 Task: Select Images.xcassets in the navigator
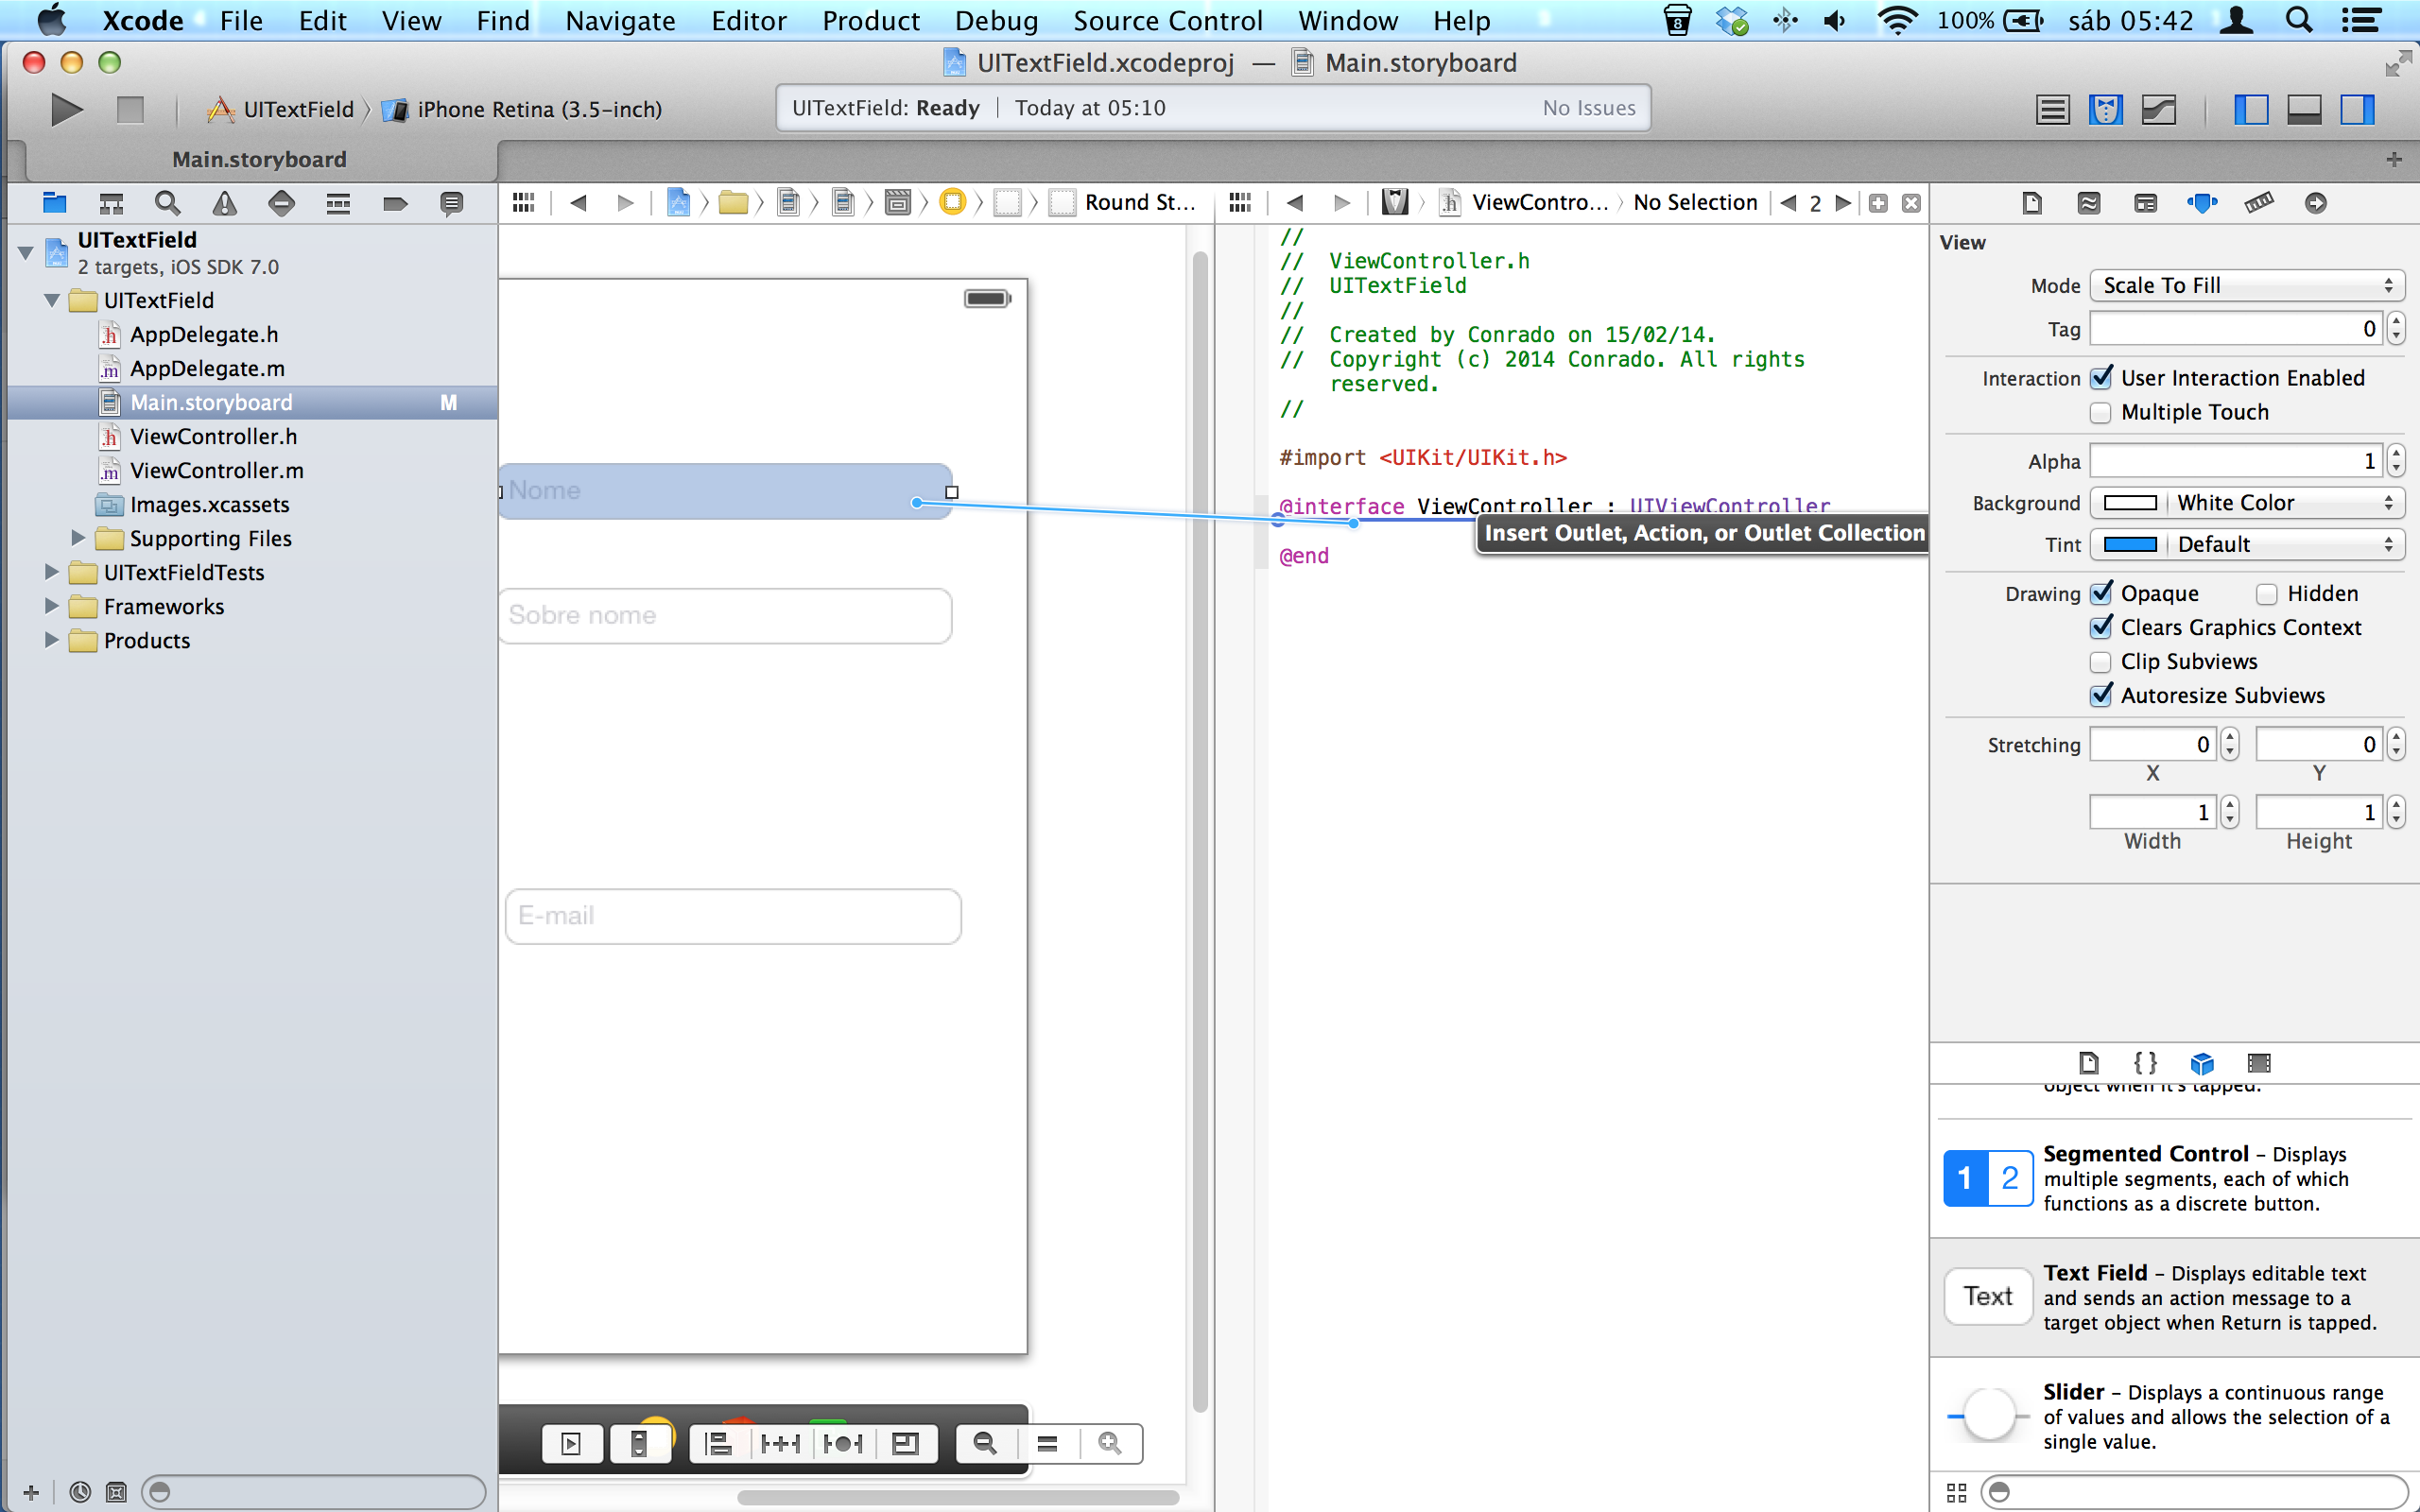tap(210, 504)
